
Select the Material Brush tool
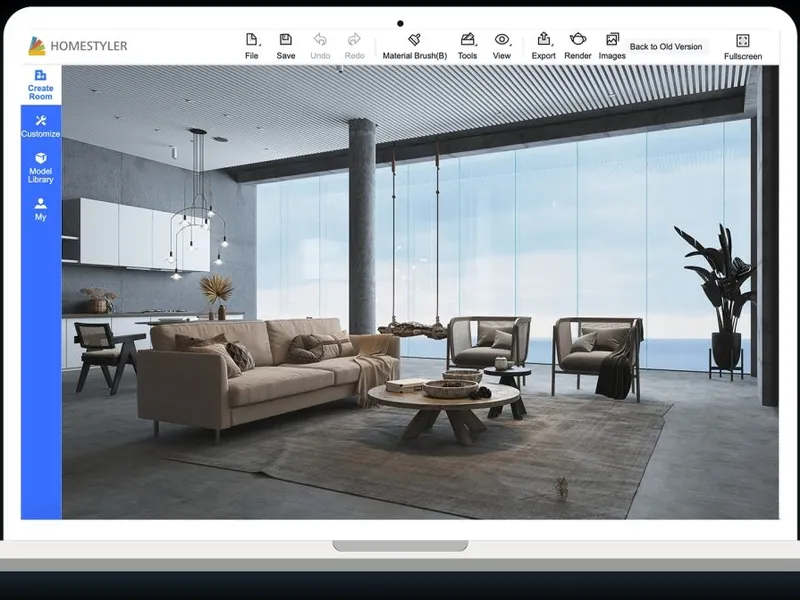(x=415, y=46)
